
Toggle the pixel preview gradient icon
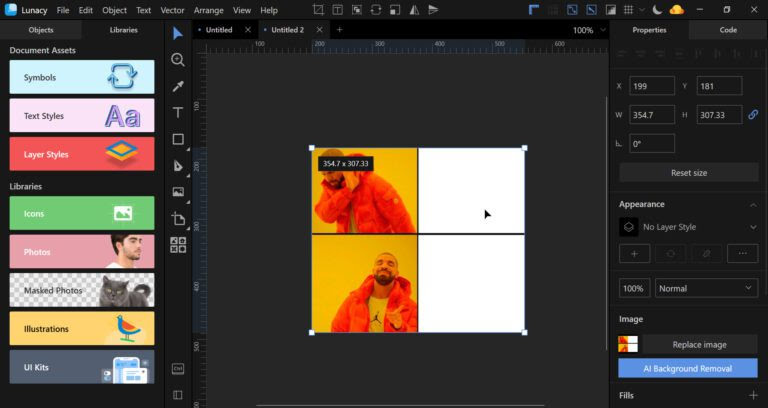(610, 10)
